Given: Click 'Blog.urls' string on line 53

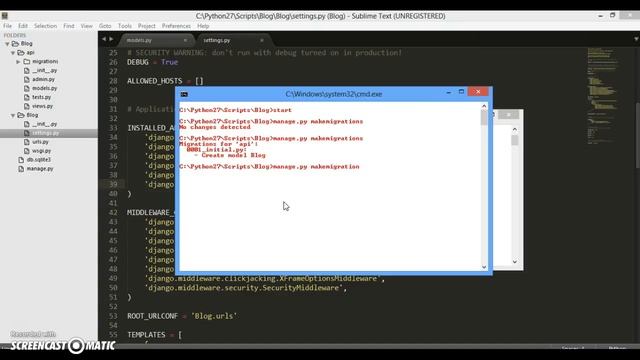Looking at the screenshot, I should (214, 316).
